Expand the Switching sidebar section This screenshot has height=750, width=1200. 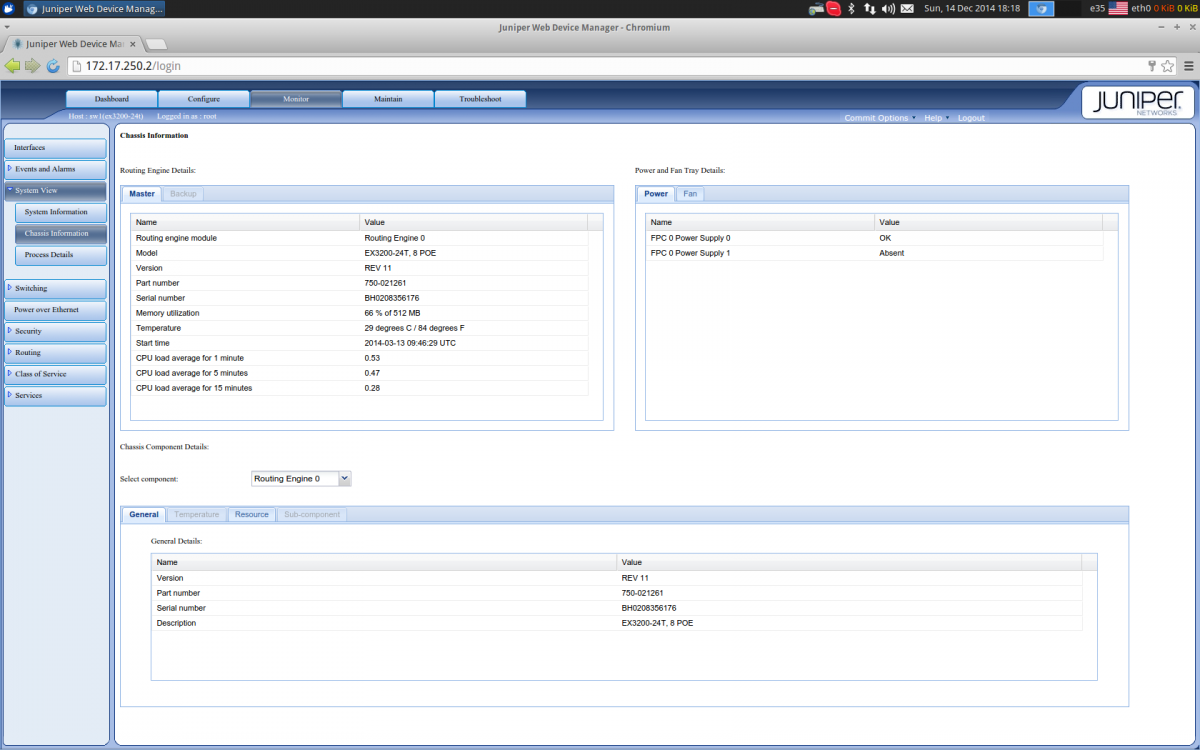[x=55, y=288]
